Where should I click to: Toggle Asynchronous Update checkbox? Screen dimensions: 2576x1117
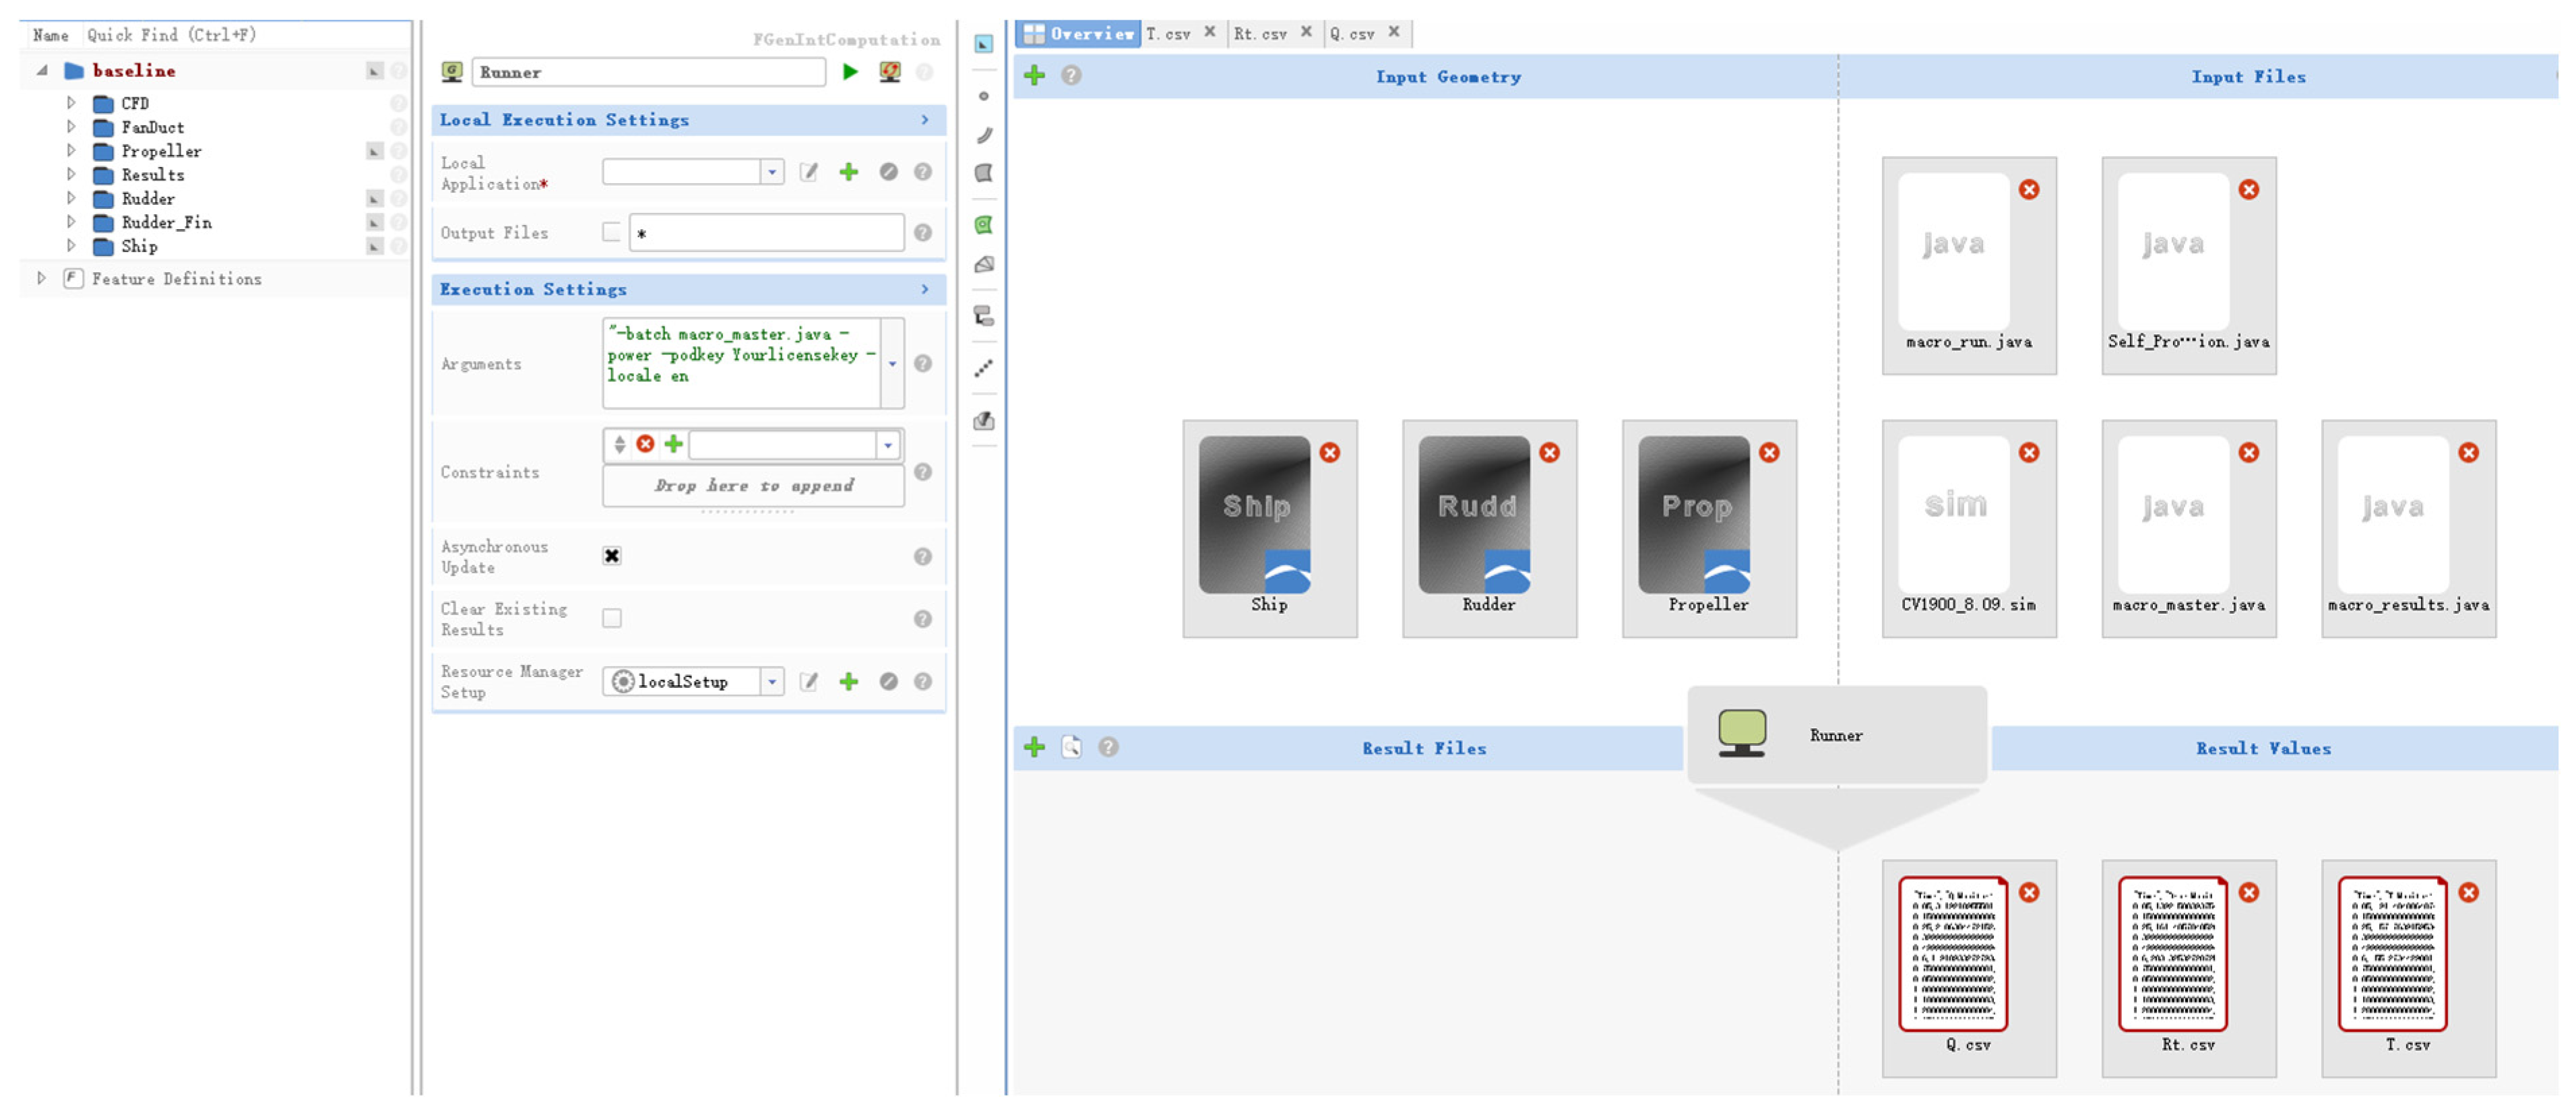tap(611, 556)
